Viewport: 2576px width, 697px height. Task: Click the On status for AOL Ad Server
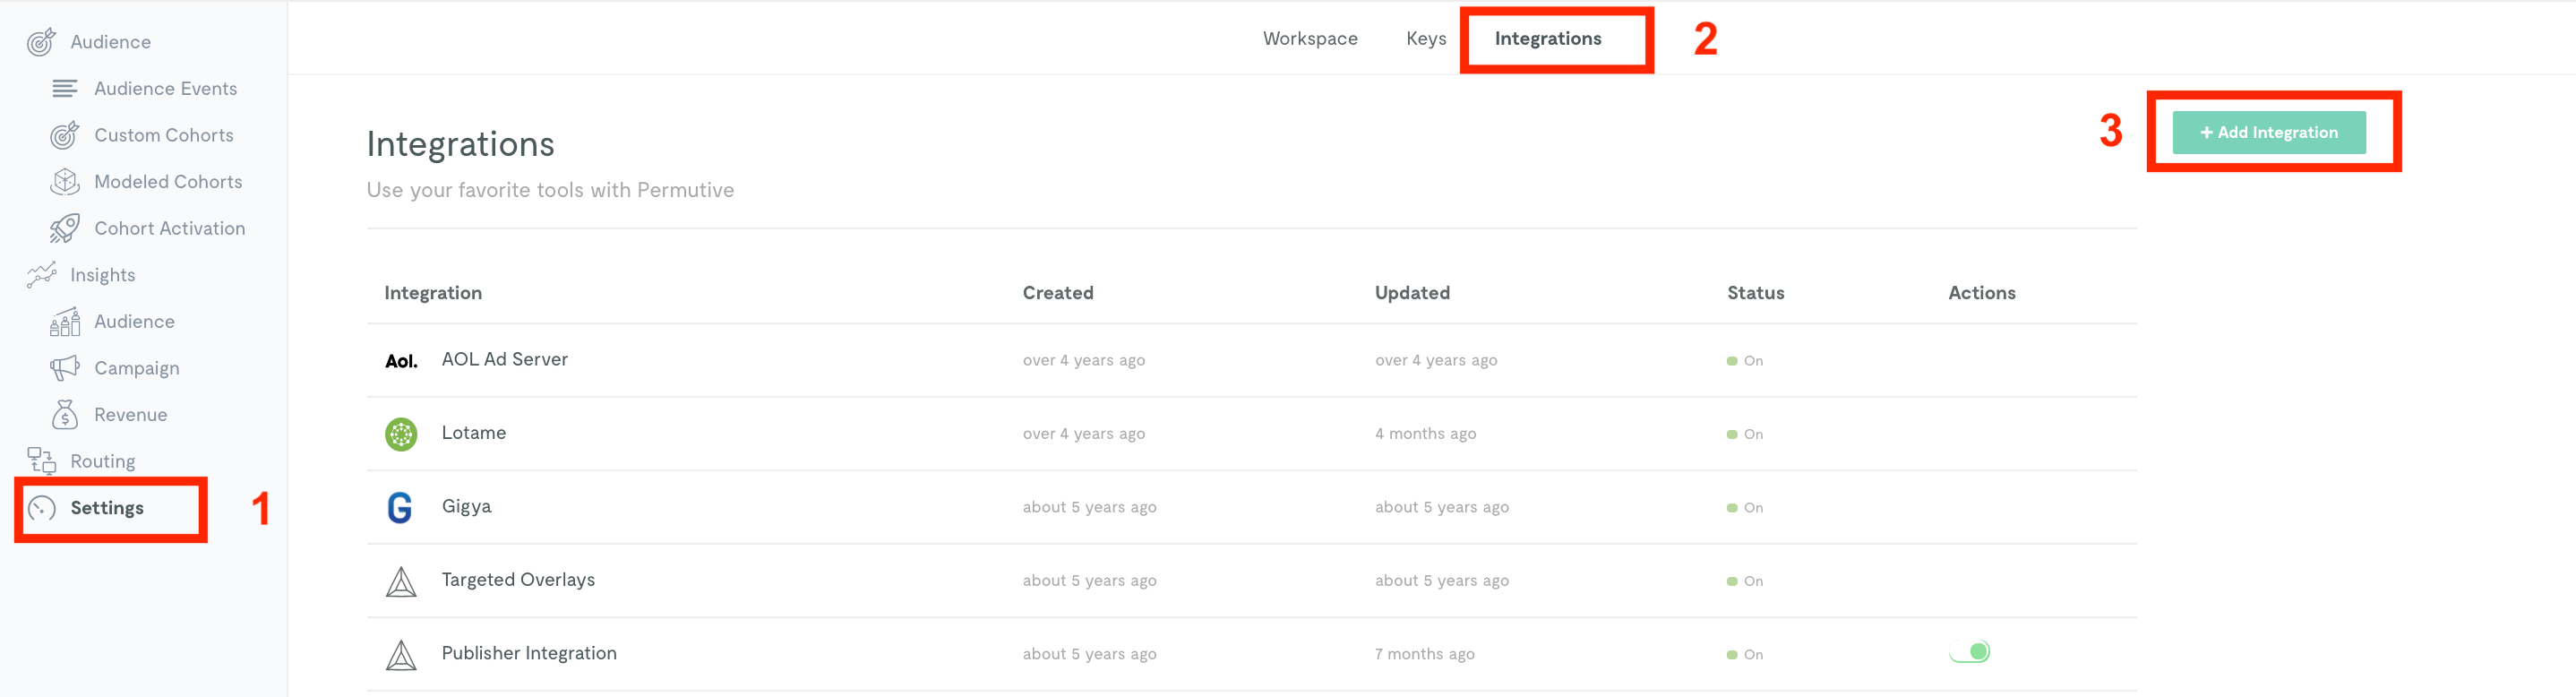(x=1745, y=361)
